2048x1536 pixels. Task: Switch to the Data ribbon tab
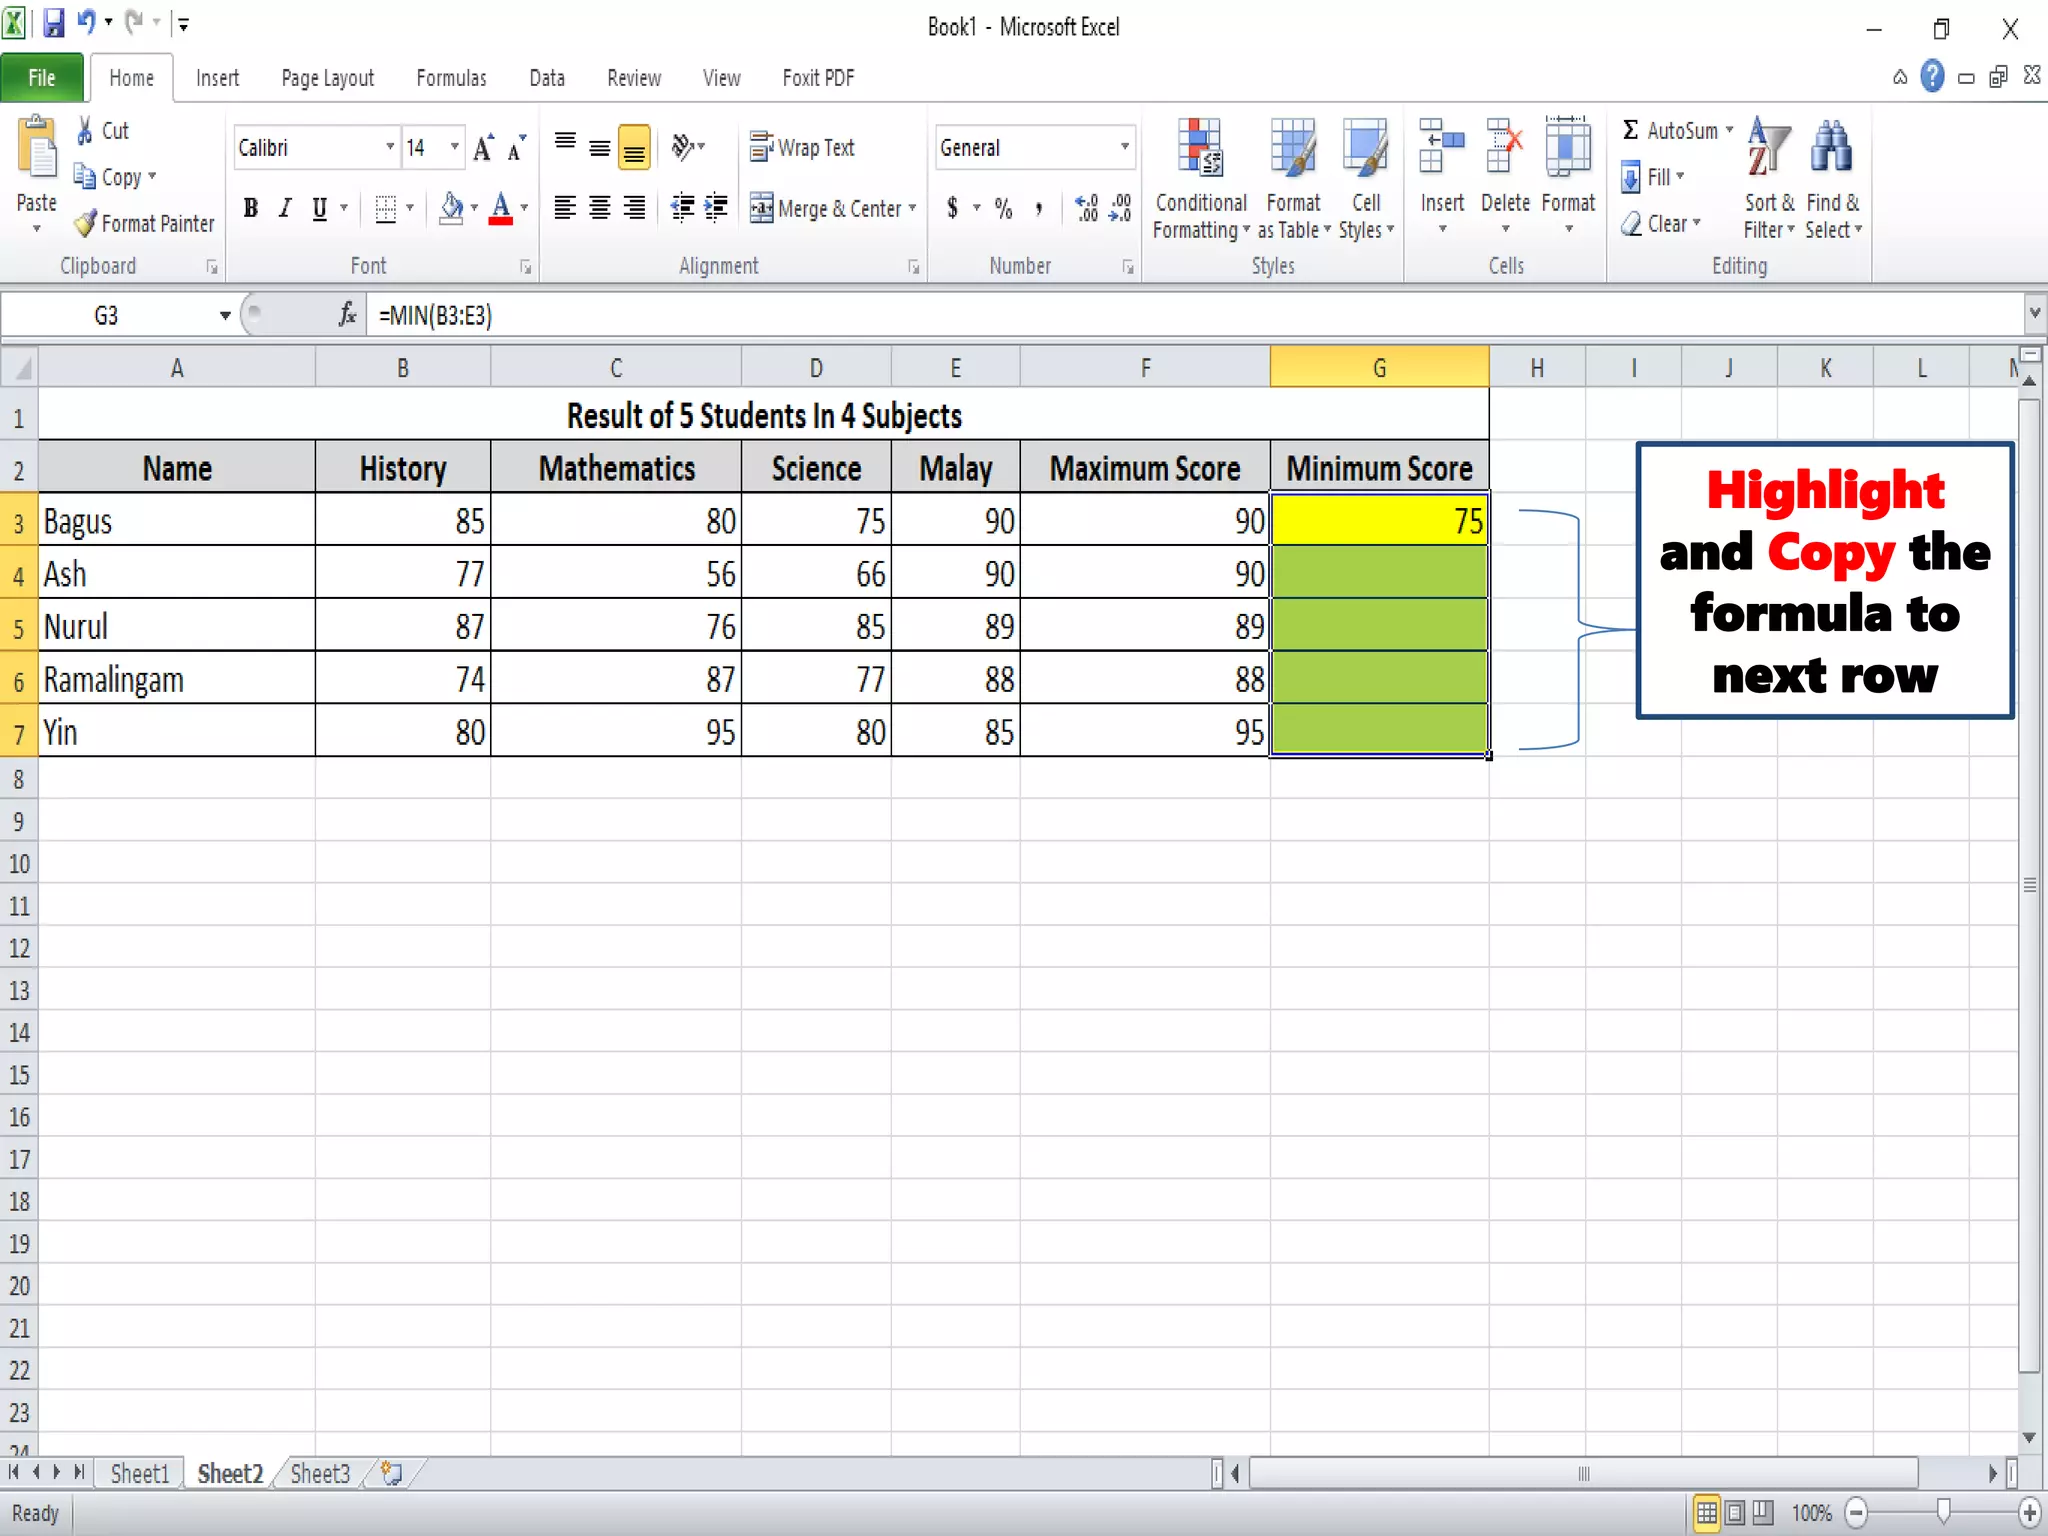(x=547, y=78)
